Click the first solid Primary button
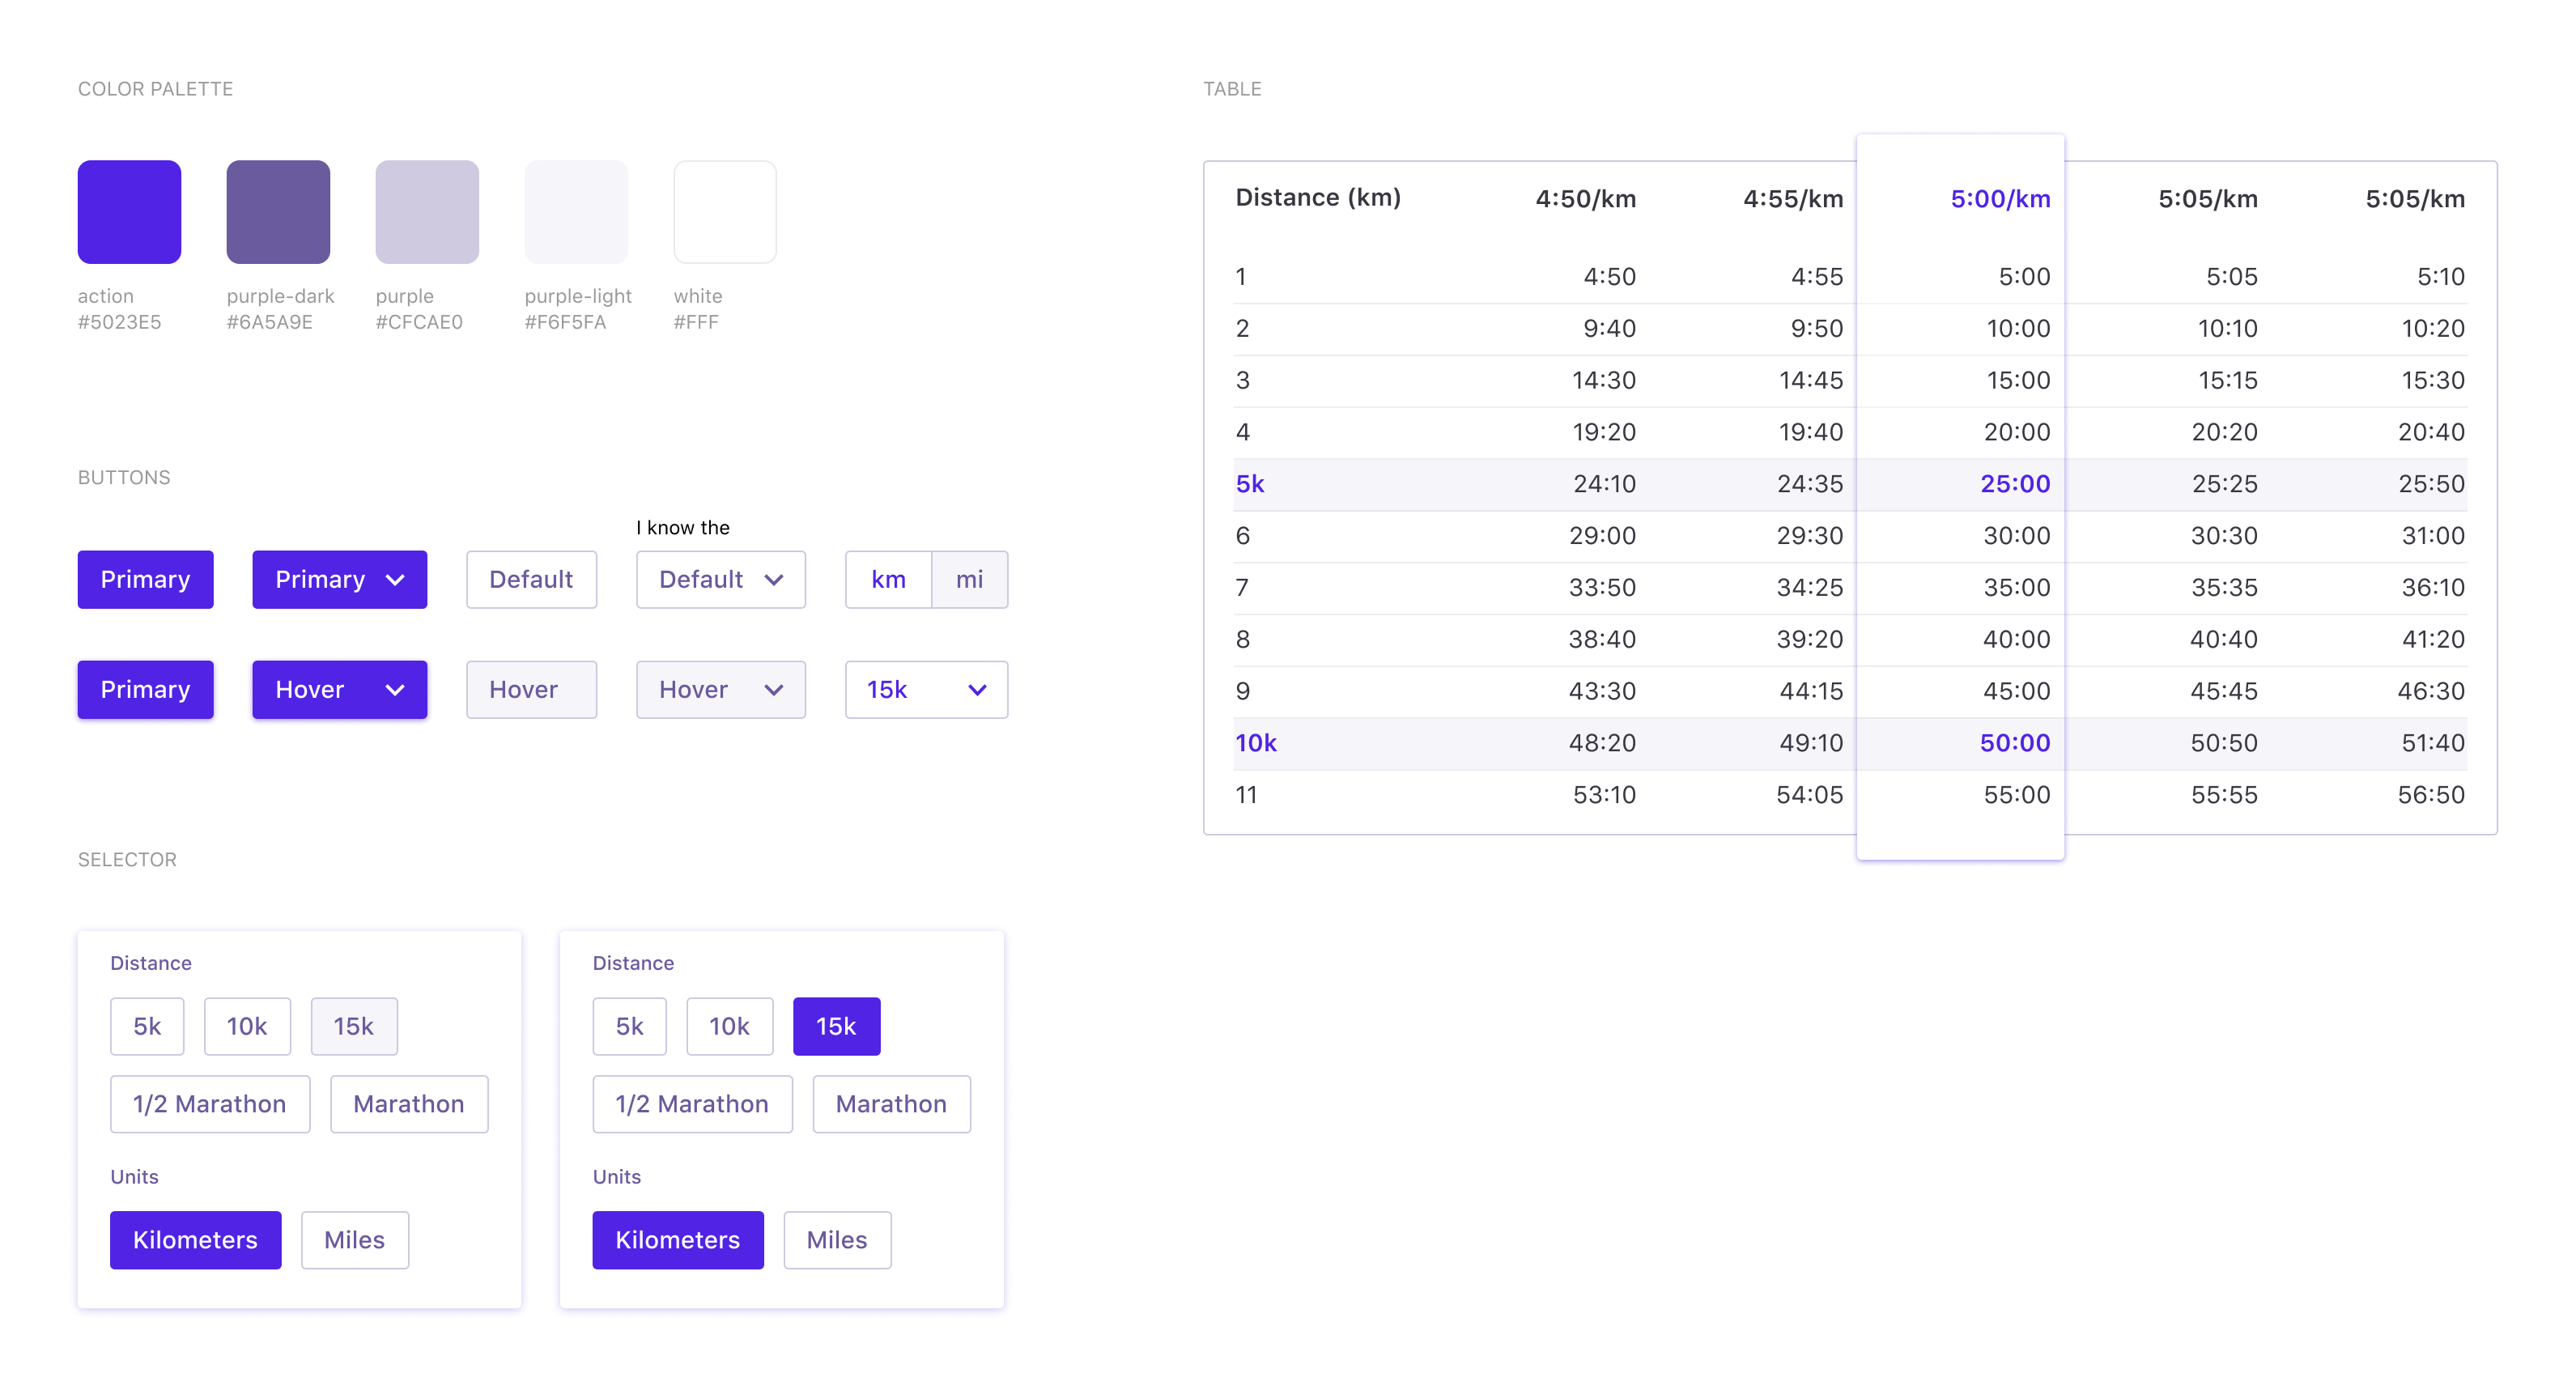2576x1386 pixels. click(x=145, y=580)
